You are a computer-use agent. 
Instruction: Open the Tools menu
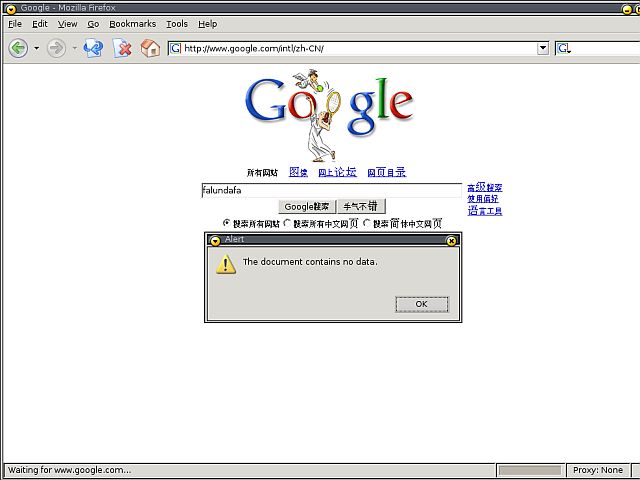coord(177,23)
